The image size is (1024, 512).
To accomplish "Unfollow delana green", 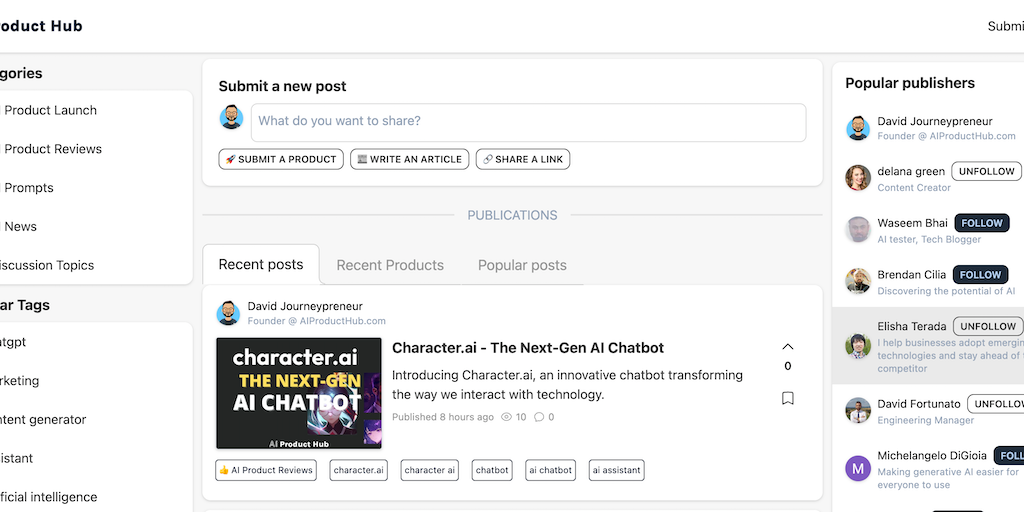I will [x=986, y=171].
